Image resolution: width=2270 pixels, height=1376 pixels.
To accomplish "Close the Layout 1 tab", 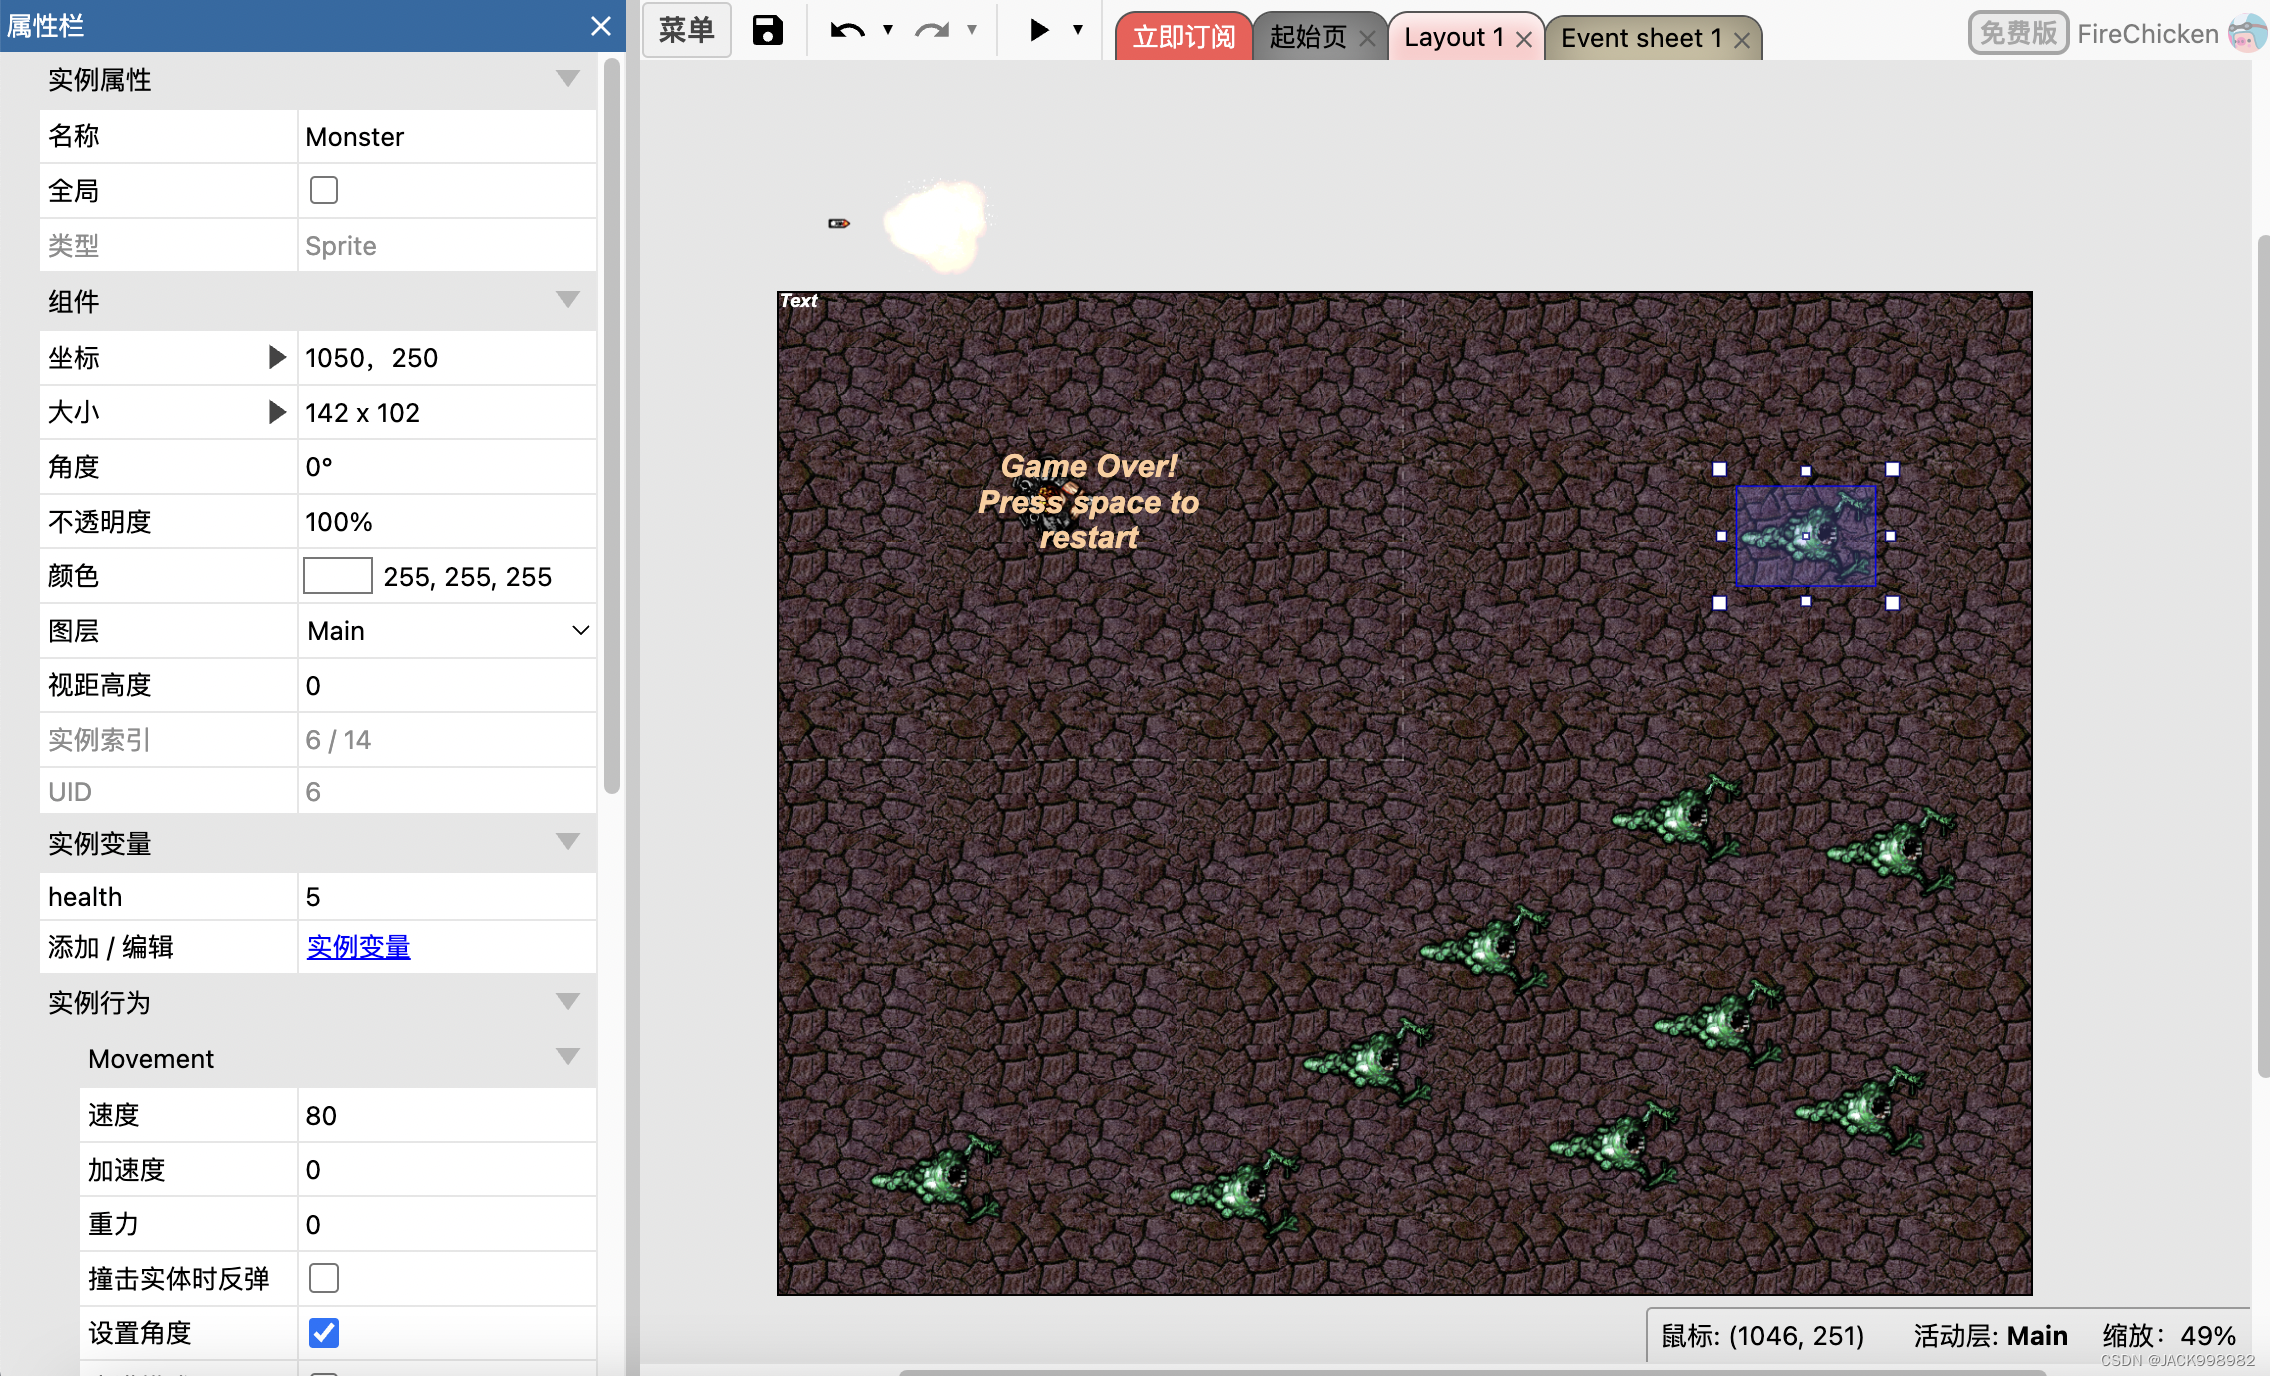I will click(x=1524, y=39).
